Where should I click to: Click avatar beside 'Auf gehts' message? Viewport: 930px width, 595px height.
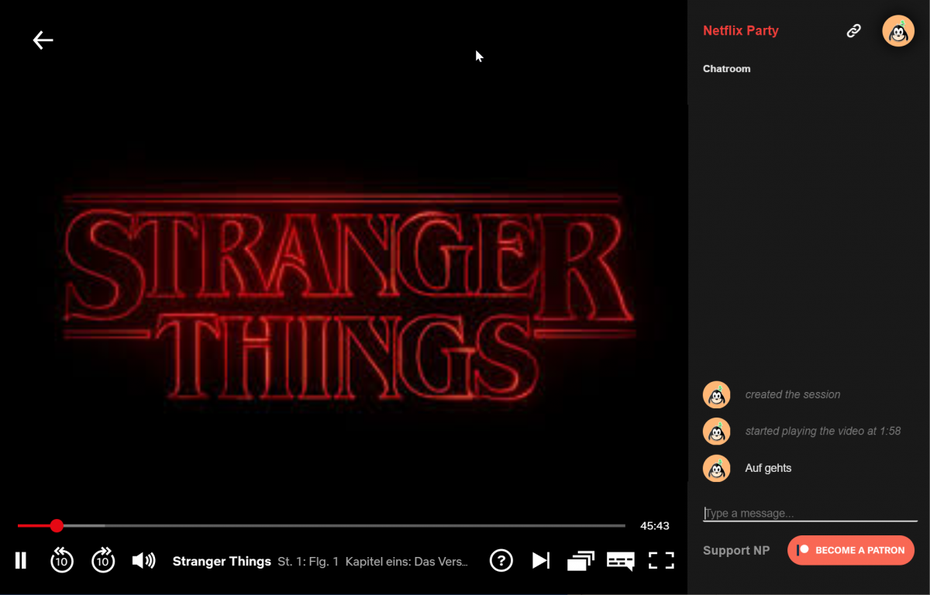click(x=716, y=469)
